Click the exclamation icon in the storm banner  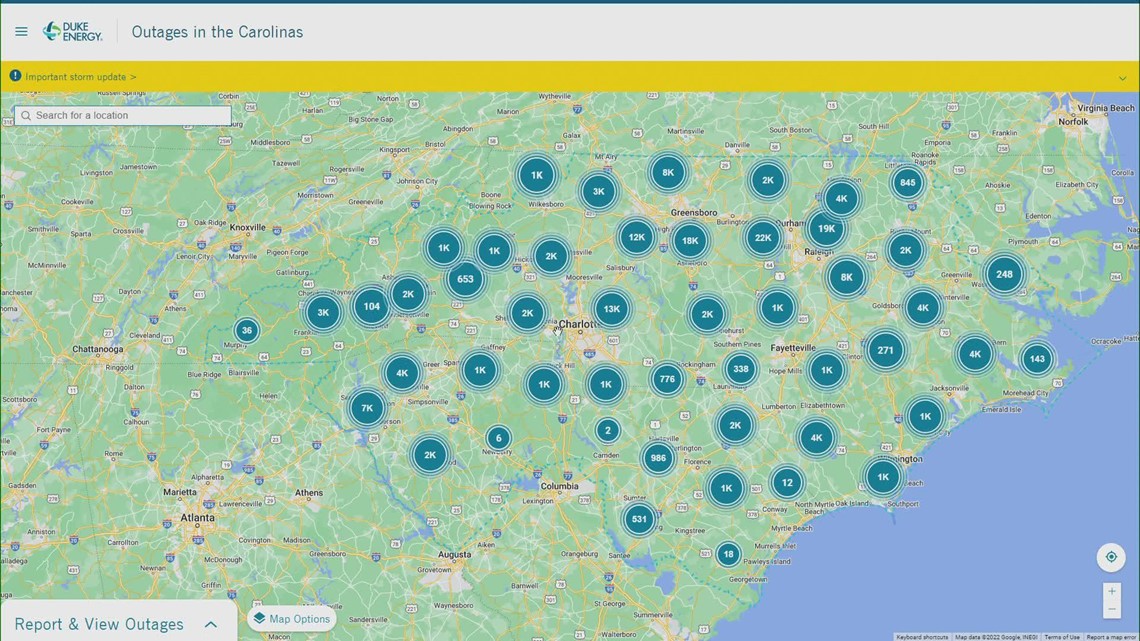15,75
